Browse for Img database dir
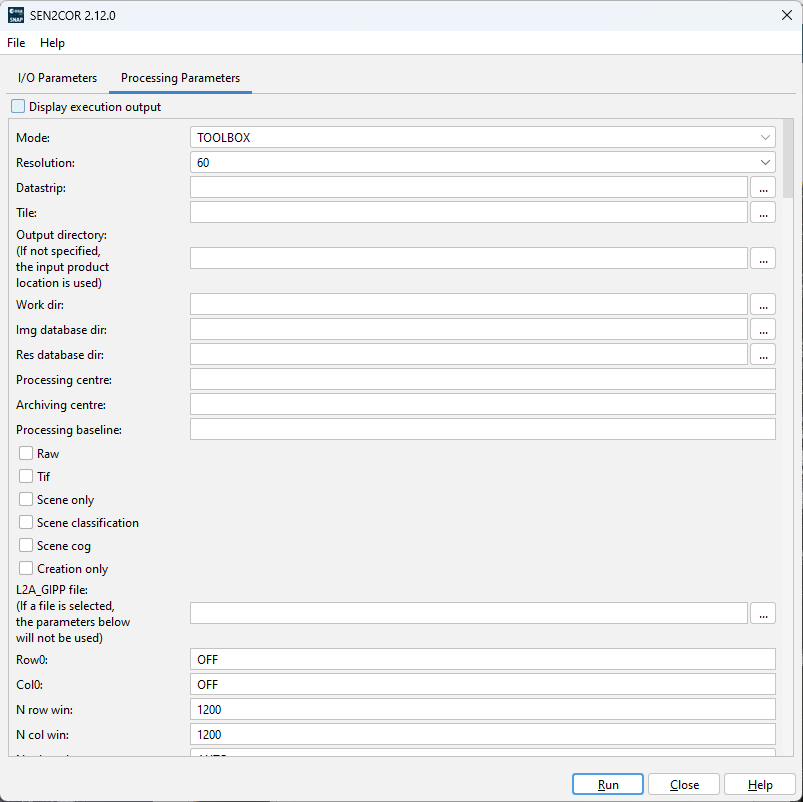 763,329
